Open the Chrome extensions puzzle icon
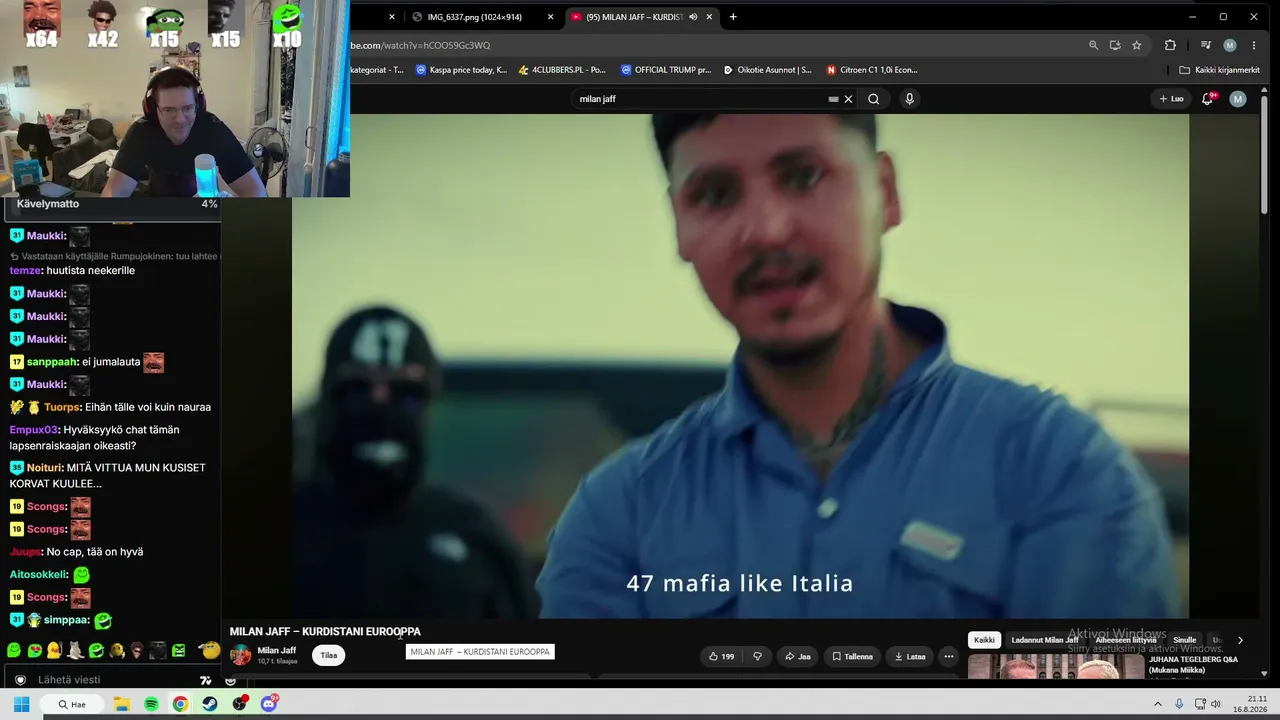This screenshot has height=720, width=1280. (1170, 45)
